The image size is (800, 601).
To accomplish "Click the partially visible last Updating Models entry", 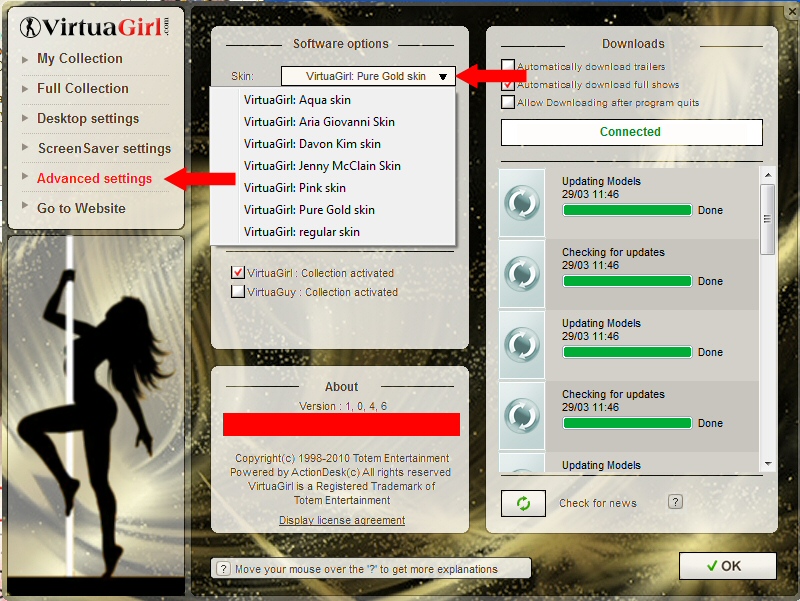I will click(x=629, y=462).
